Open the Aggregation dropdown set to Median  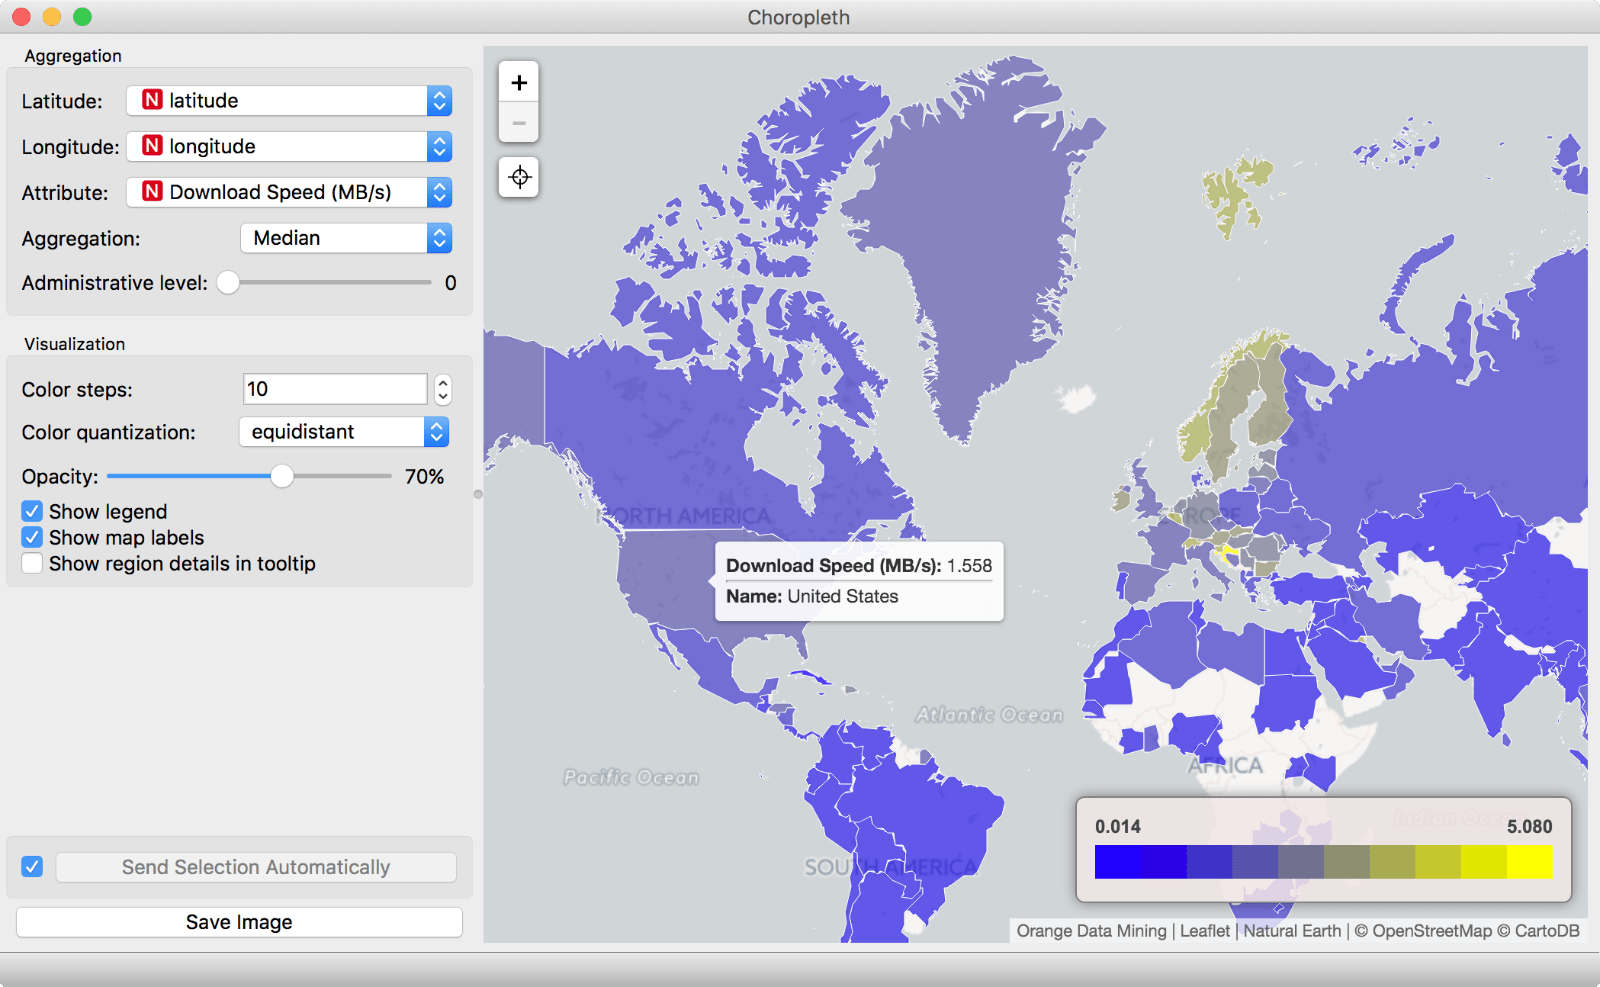point(346,238)
